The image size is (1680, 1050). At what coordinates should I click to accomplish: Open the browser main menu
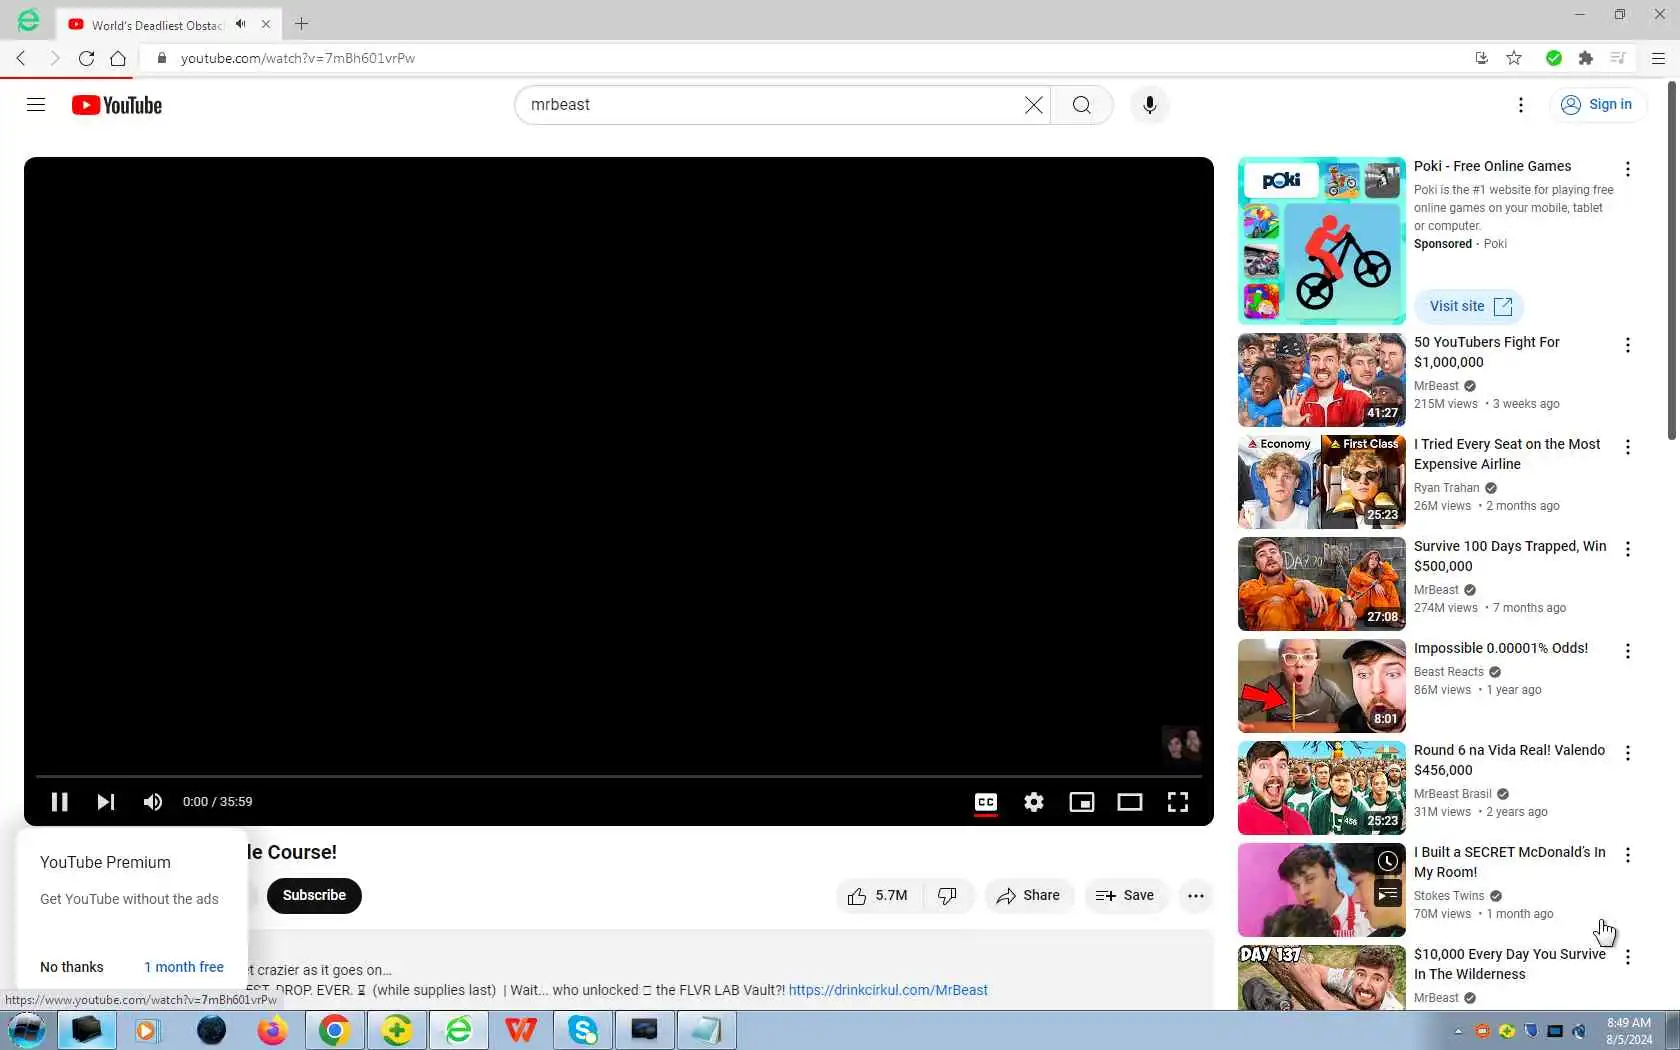(x=1658, y=58)
